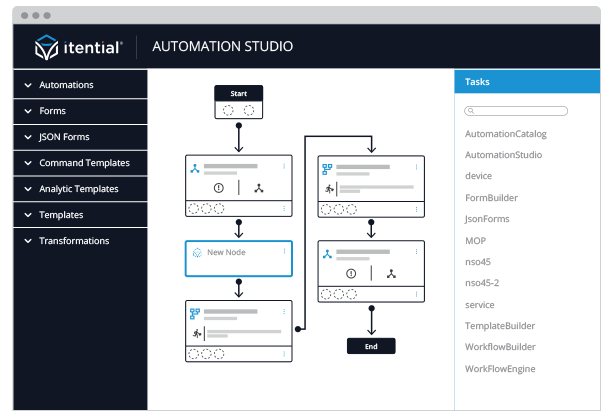
Task: Select TemplateBuilder in the Tasks list
Action: (500, 326)
